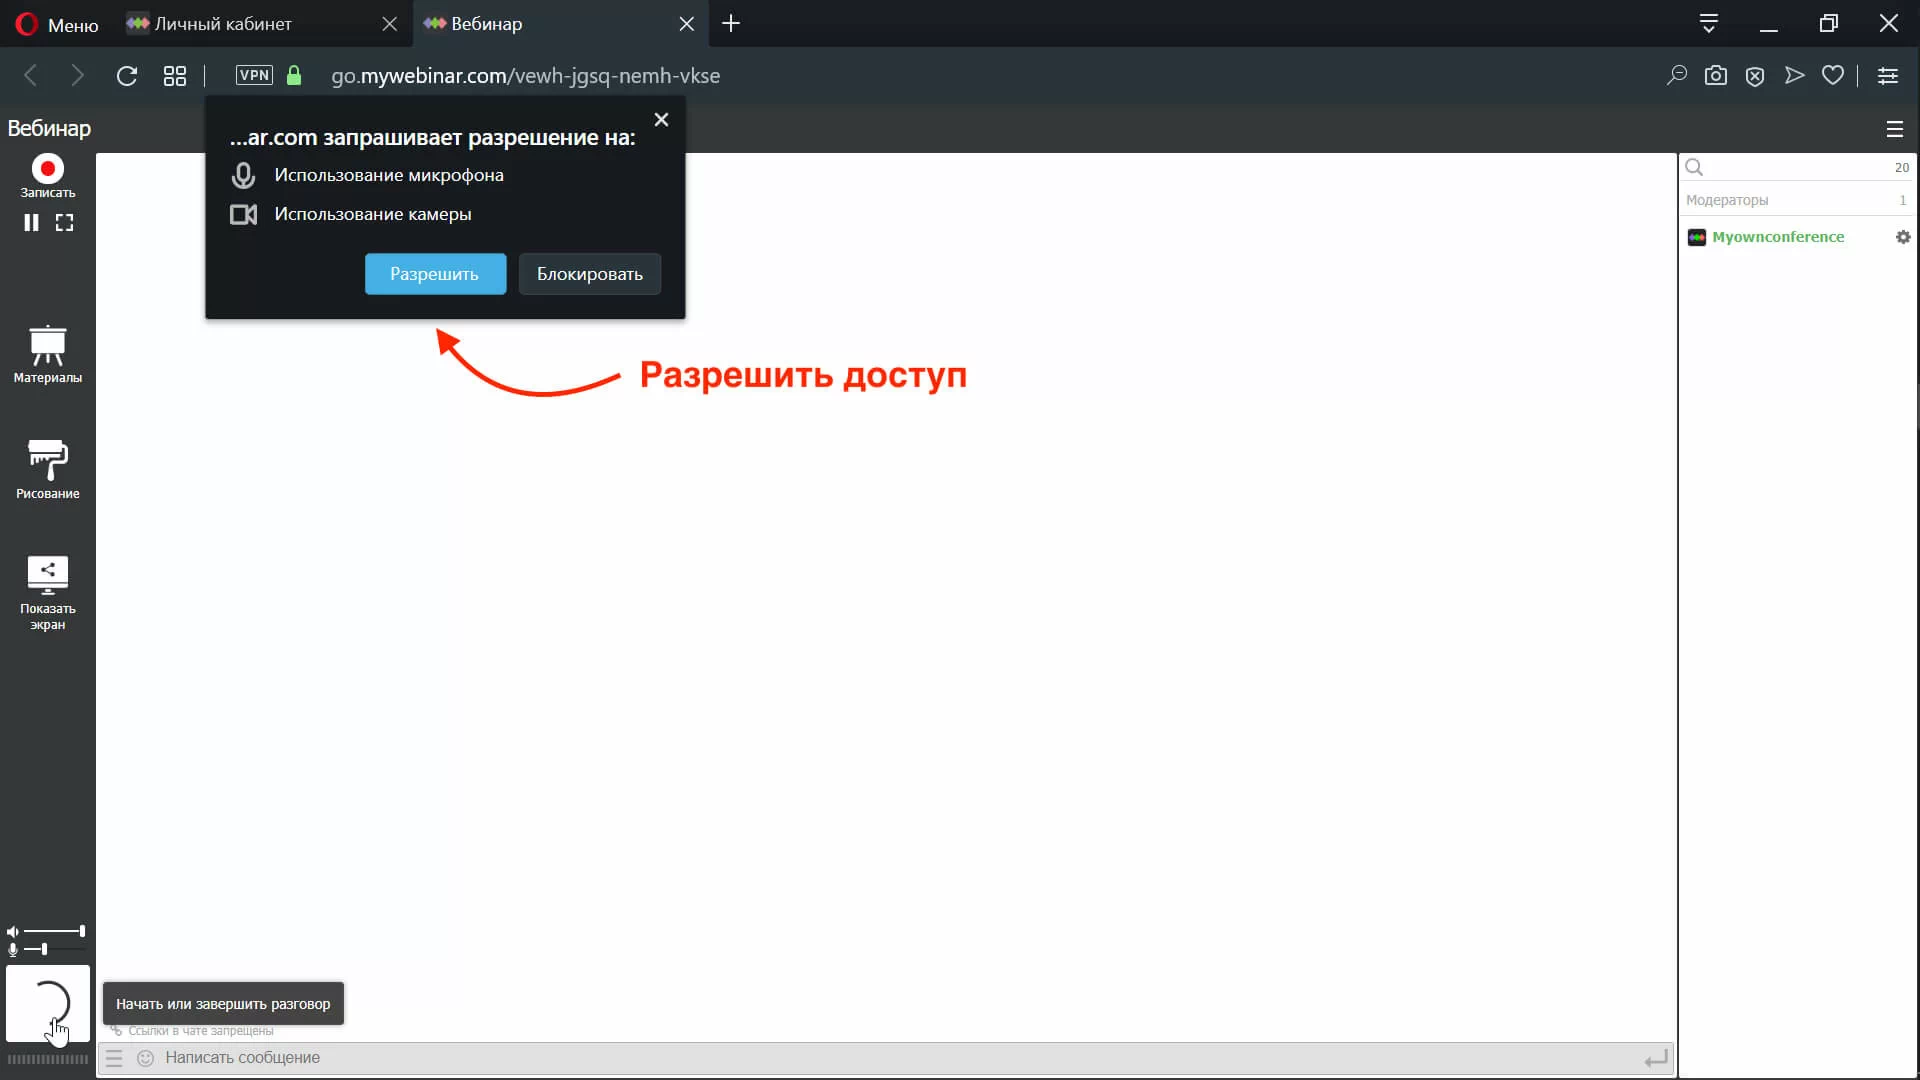This screenshot has width=1920, height=1080.
Task: Open the emoji picker in chat
Action: point(145,1058)
